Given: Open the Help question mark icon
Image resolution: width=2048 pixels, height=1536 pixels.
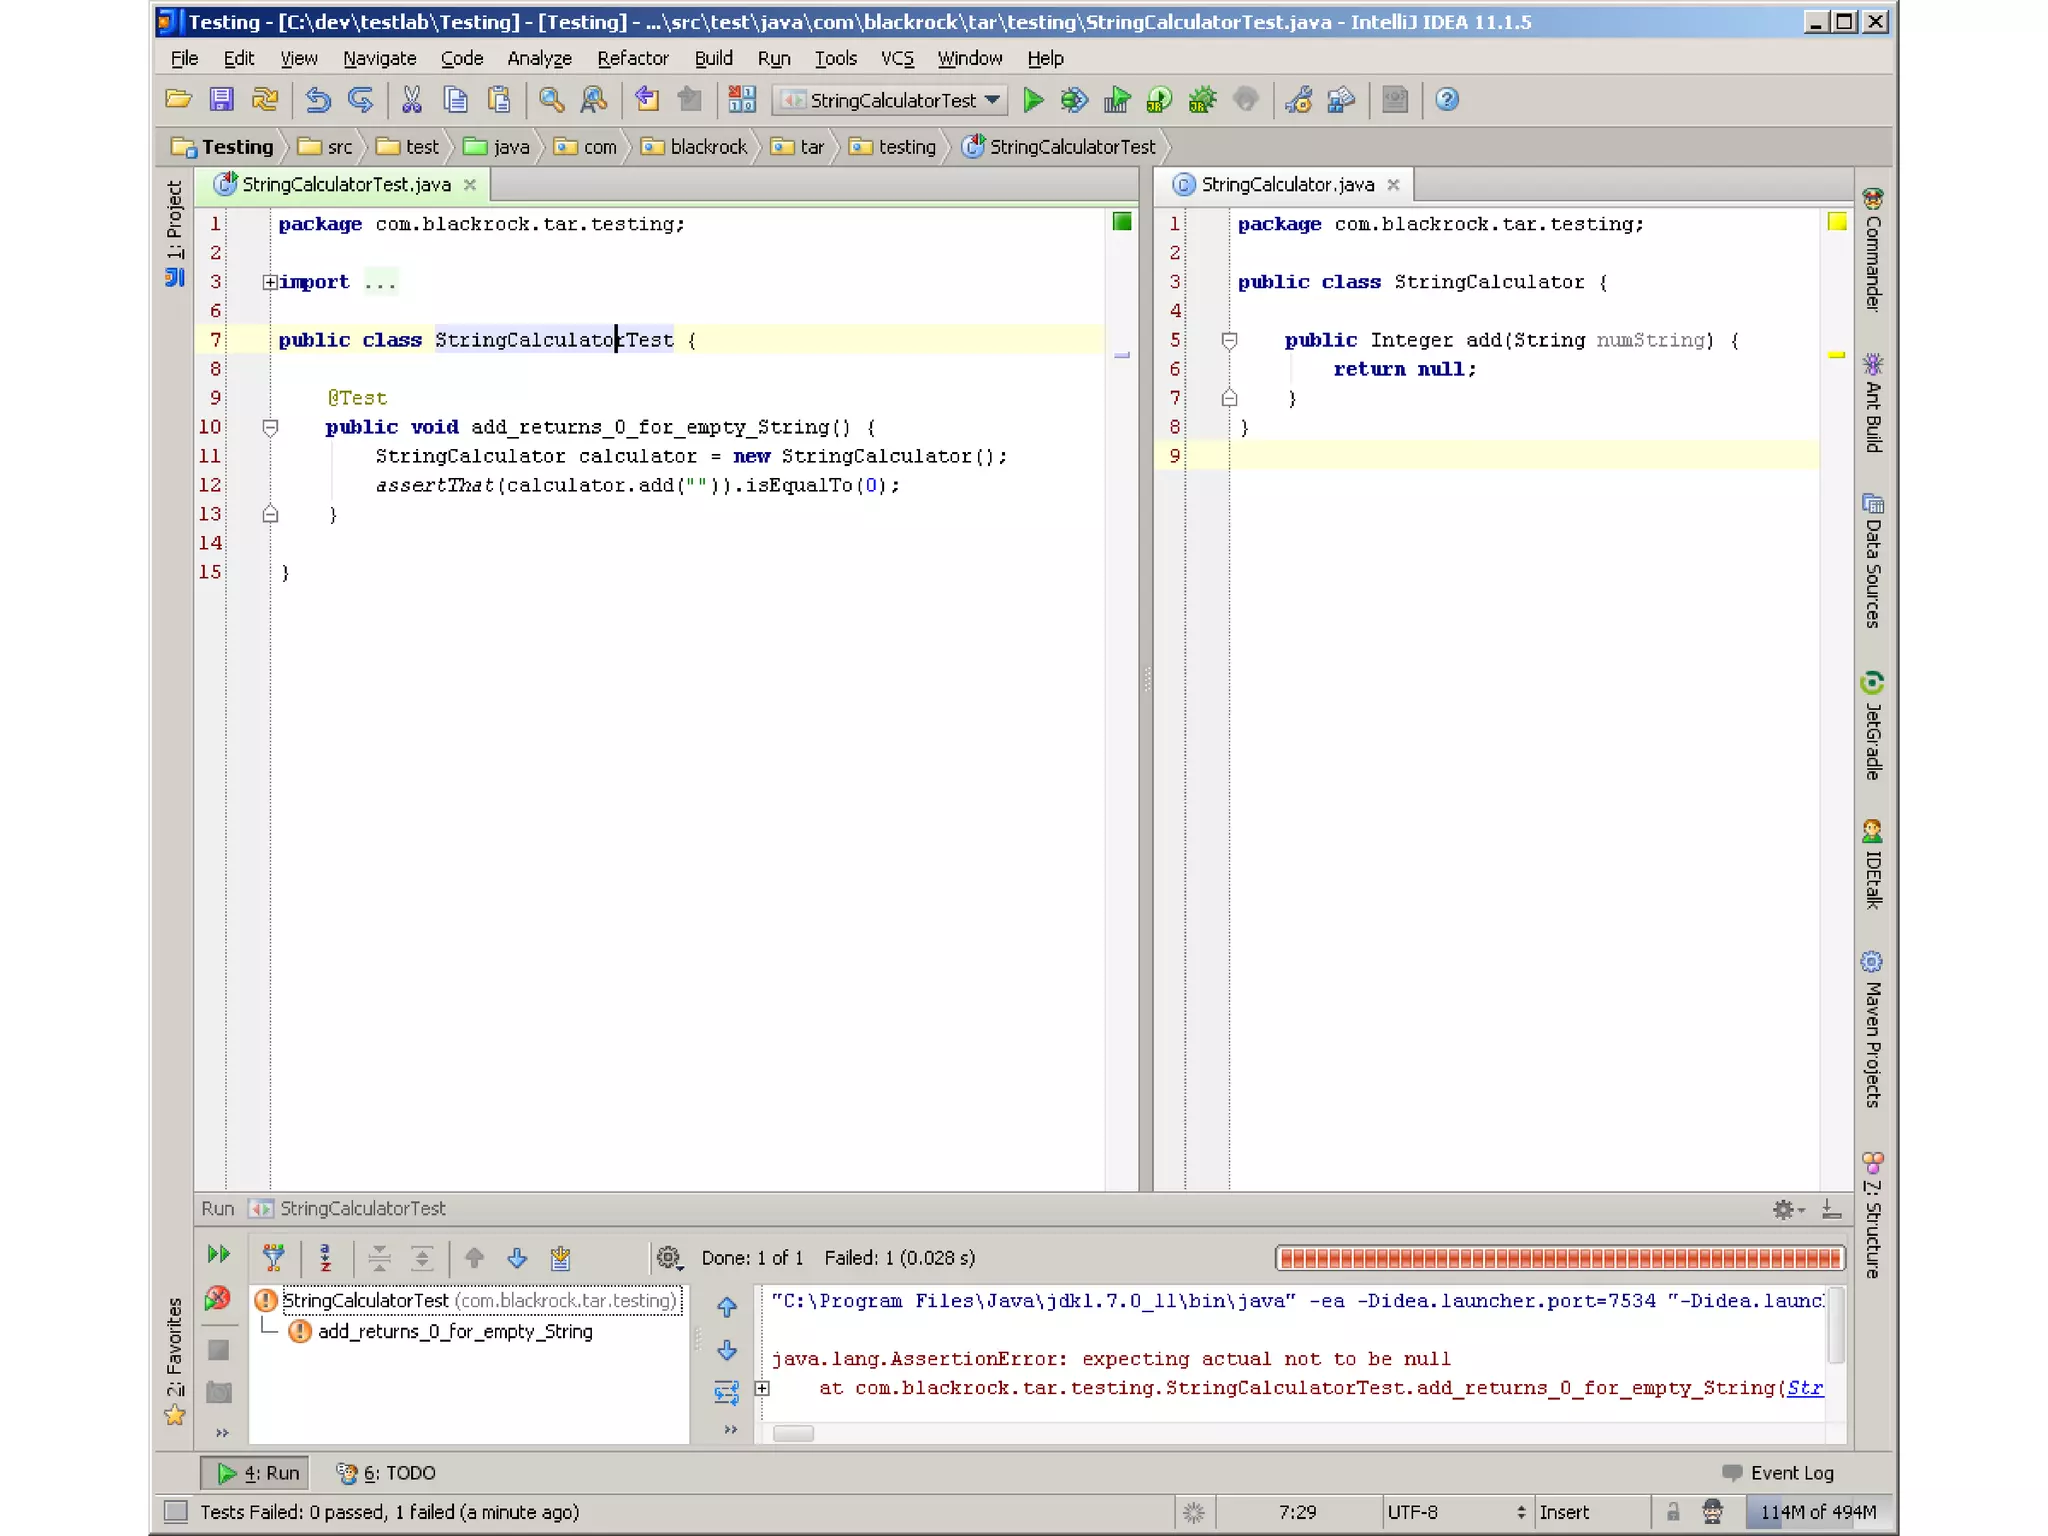Looking at the screenshot, I should (1446, 100).
